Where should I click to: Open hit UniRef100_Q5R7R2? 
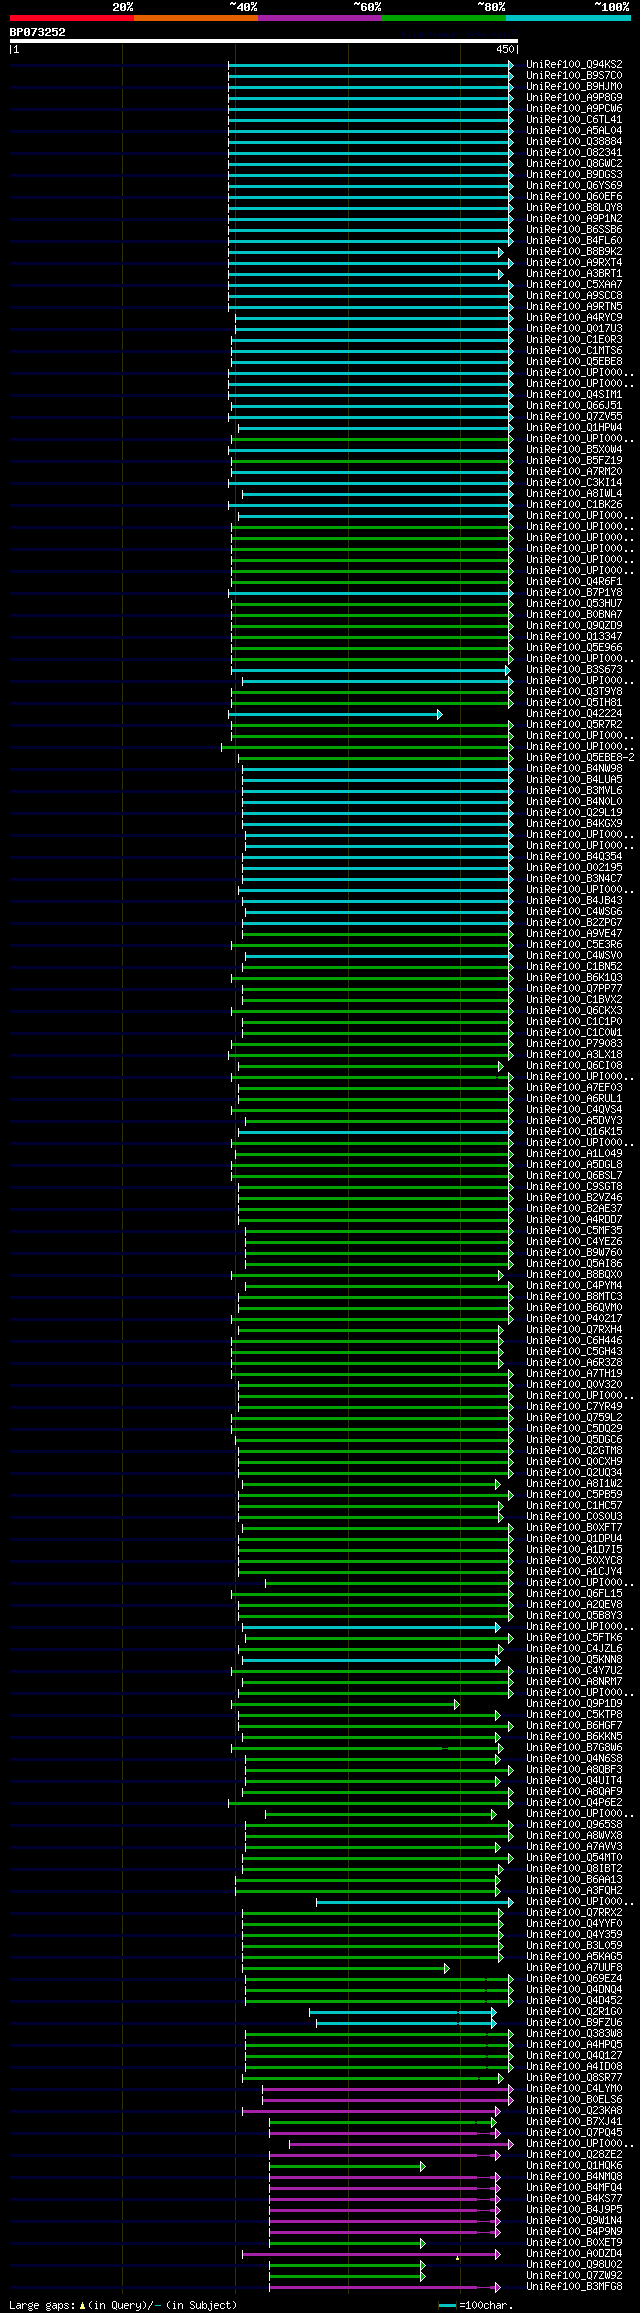click(574, 724)
